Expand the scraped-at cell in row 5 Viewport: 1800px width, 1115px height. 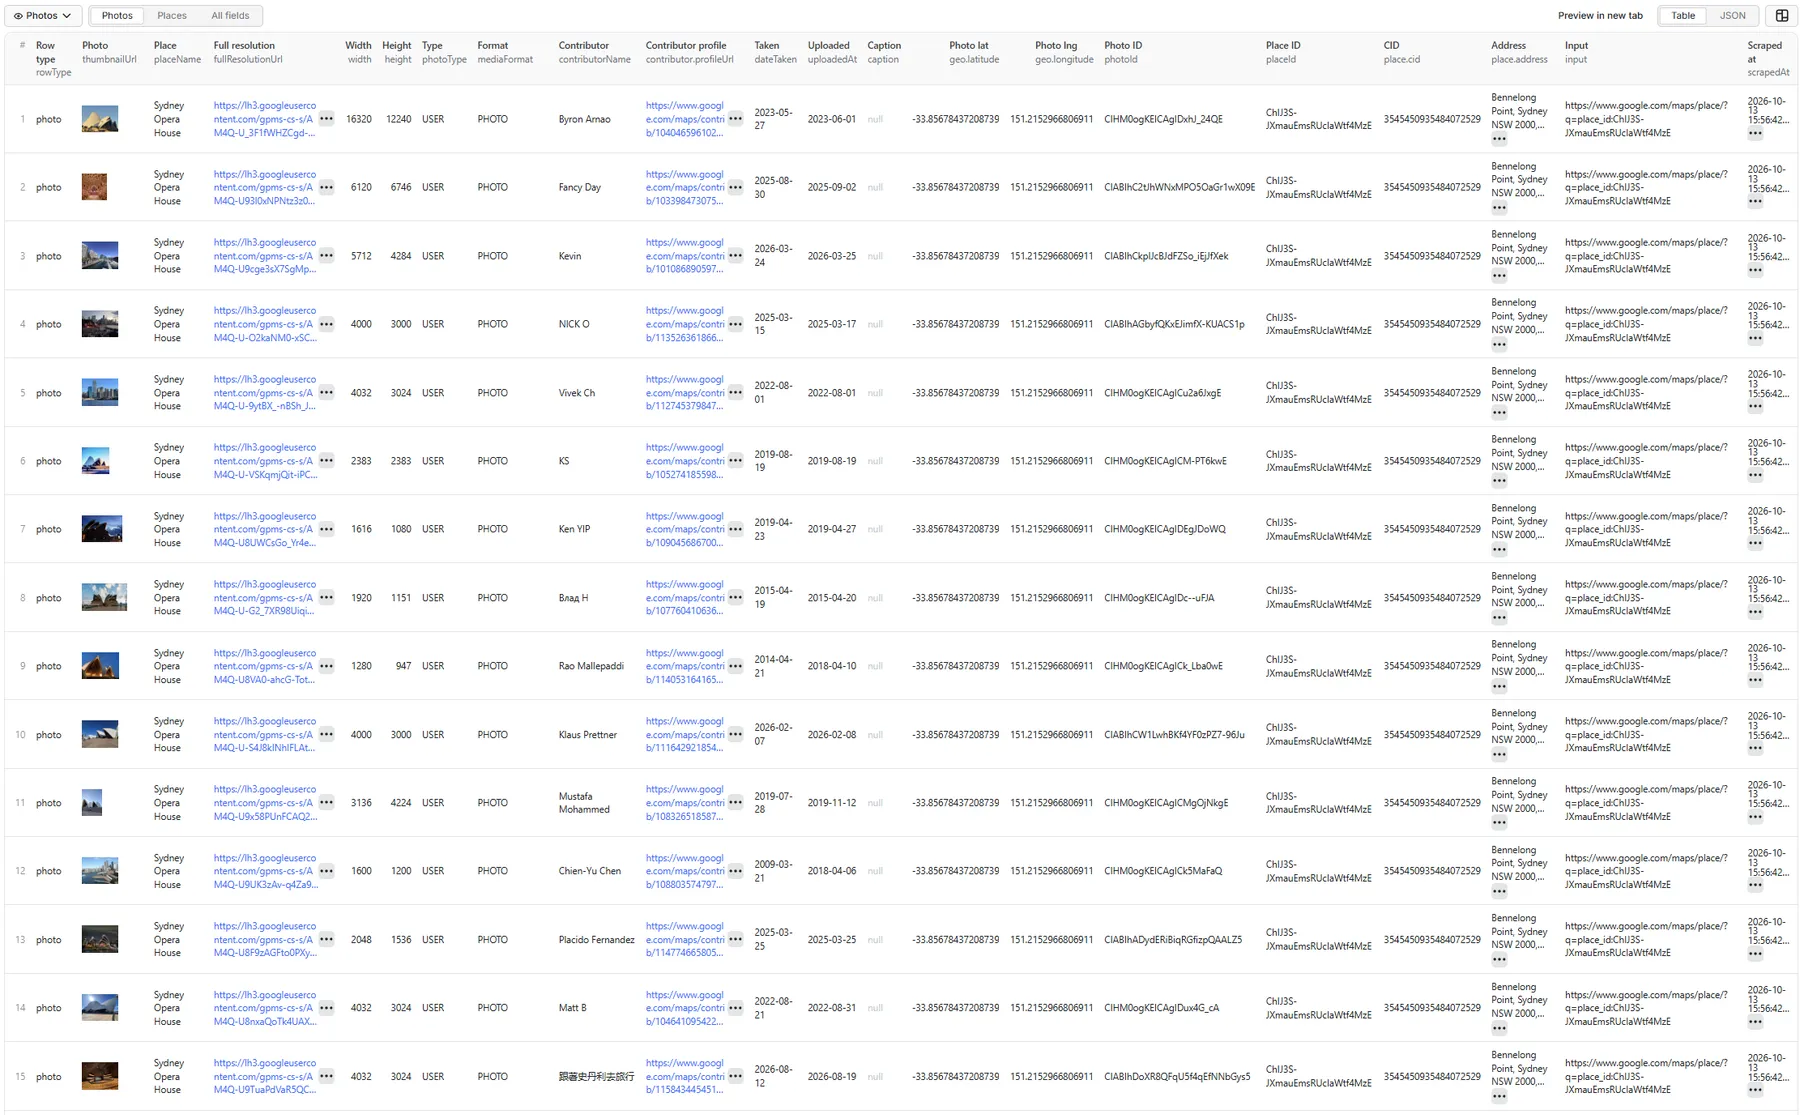click(1756, 407)
